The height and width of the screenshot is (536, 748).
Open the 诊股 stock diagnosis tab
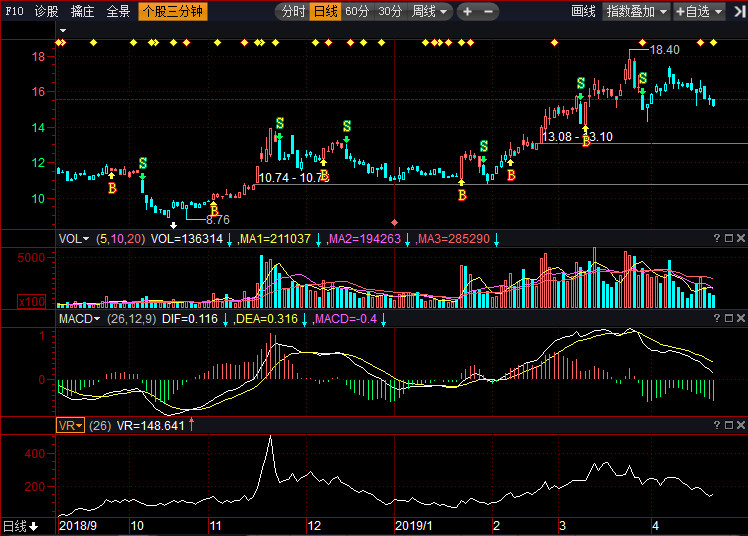click(x=46, y=11)
